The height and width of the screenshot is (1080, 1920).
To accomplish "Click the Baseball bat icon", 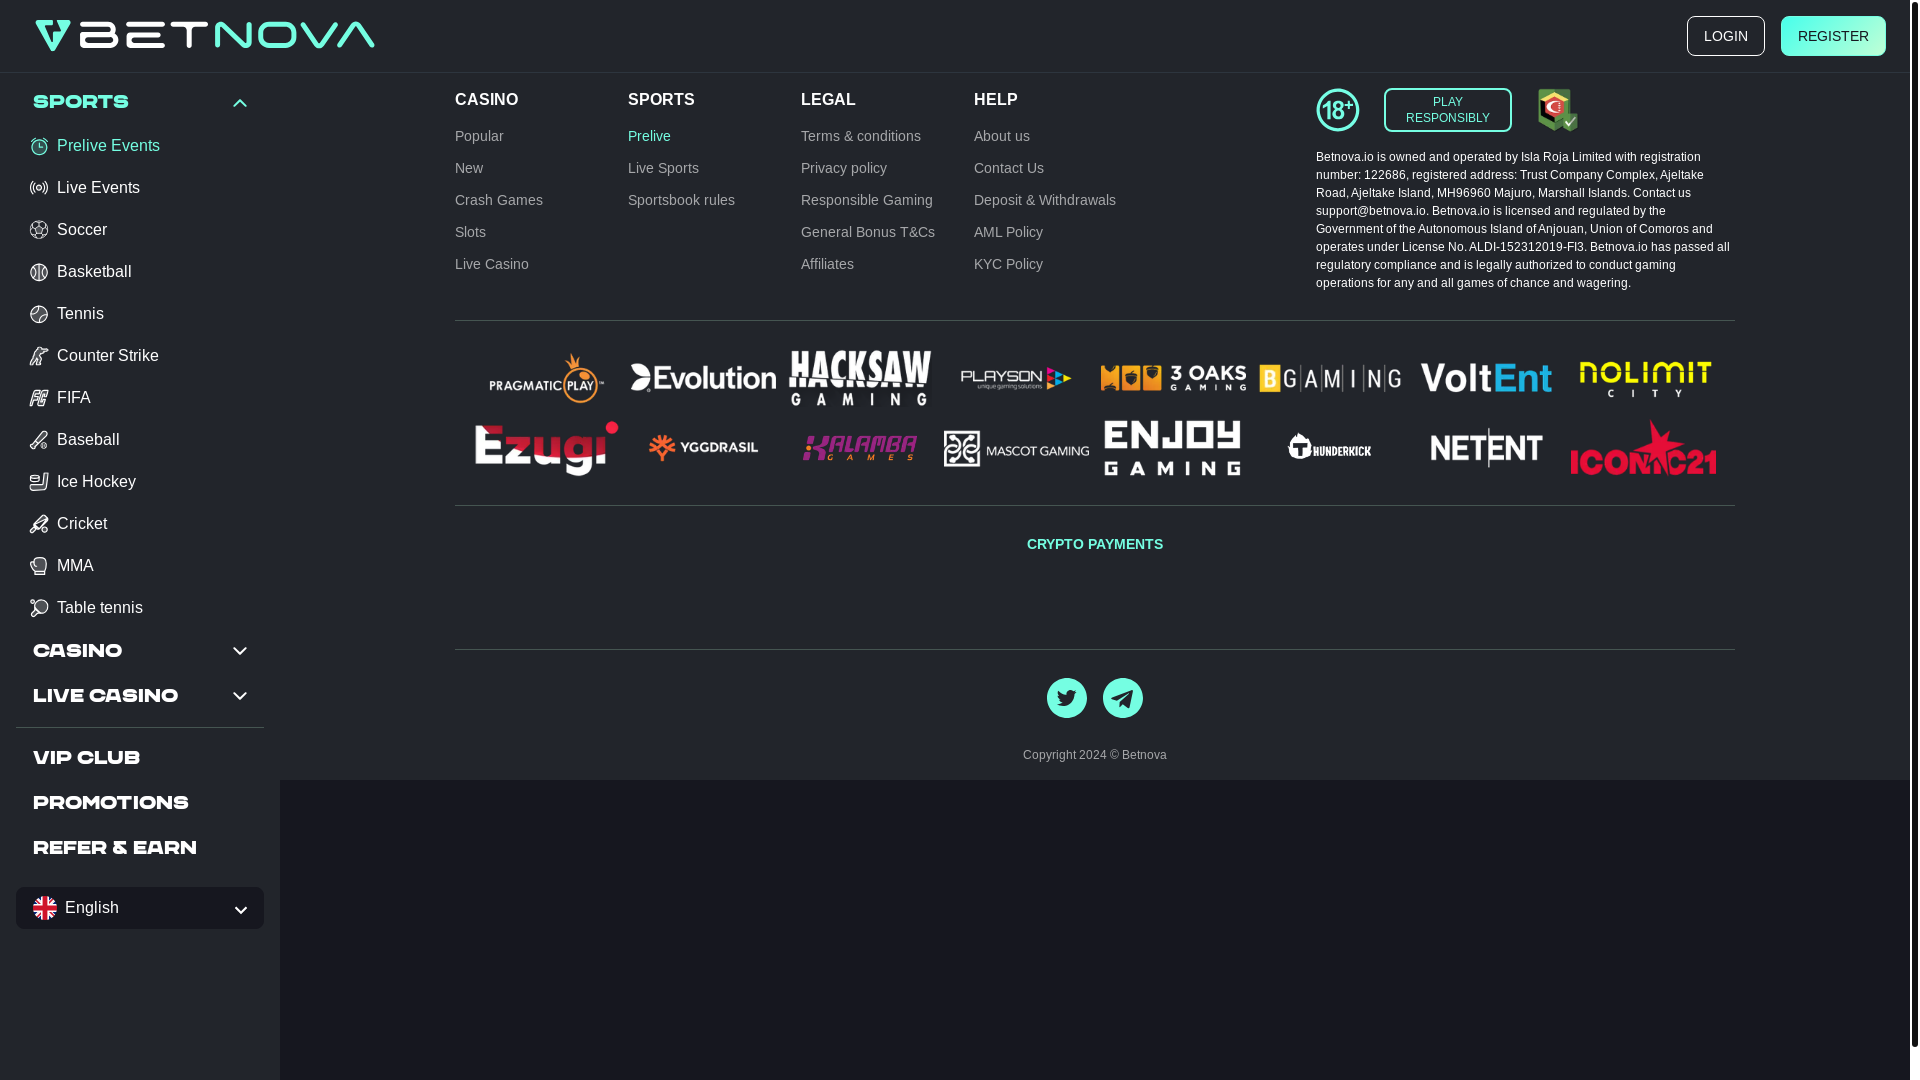I will pyautogui.click(x=39, y=440).
